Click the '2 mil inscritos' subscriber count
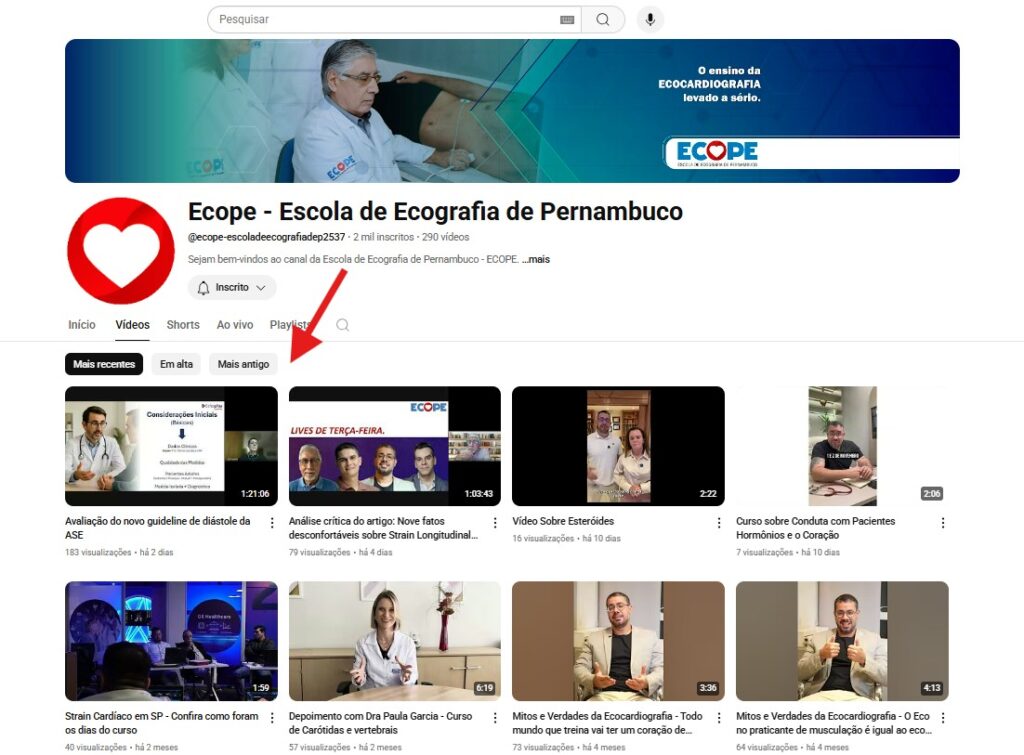Screen dimensions: 1024x755 point(383,237)
